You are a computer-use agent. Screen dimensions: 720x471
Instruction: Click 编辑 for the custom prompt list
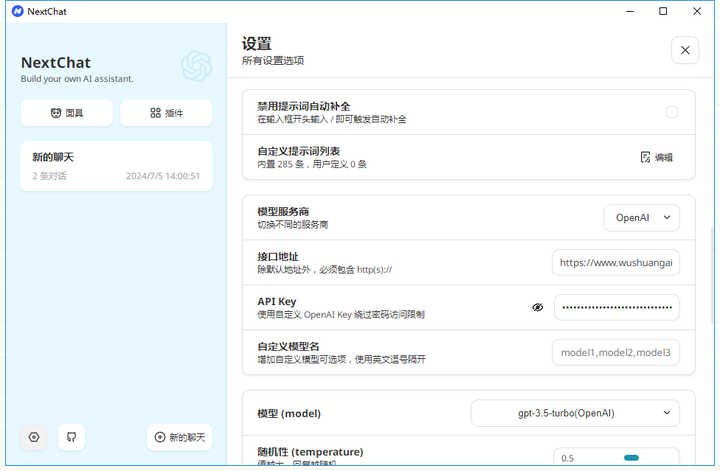coord(657,157)
